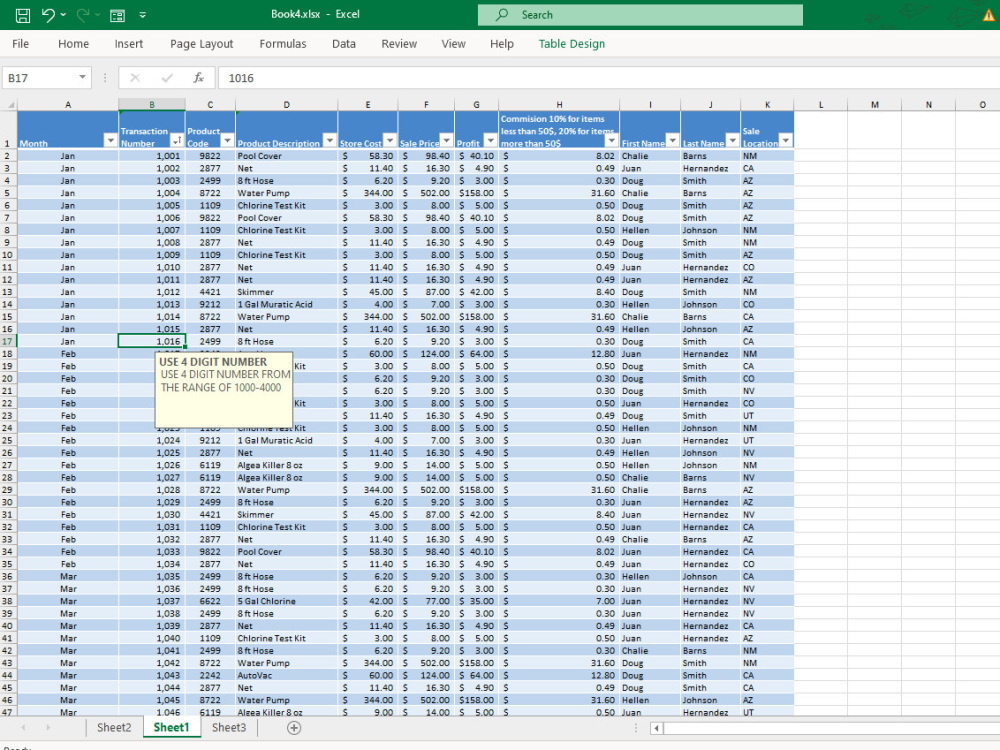Viewport: 1000px width, 750px height.
Task: Open the View tab
Action: pos(453,43)
